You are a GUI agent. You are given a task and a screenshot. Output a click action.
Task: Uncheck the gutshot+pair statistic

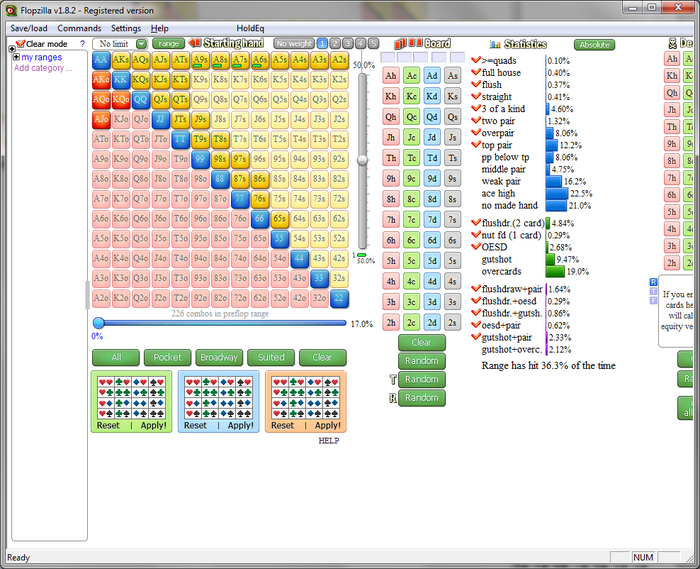(476, 337)
